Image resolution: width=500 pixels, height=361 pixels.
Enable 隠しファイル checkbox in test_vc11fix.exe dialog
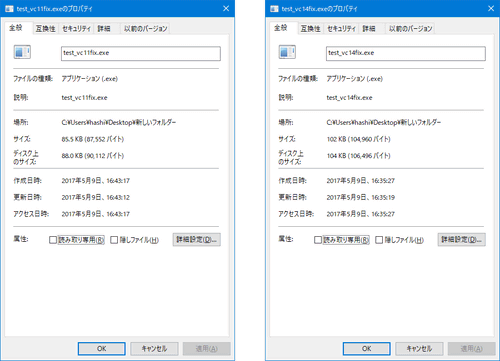[114, 240]
